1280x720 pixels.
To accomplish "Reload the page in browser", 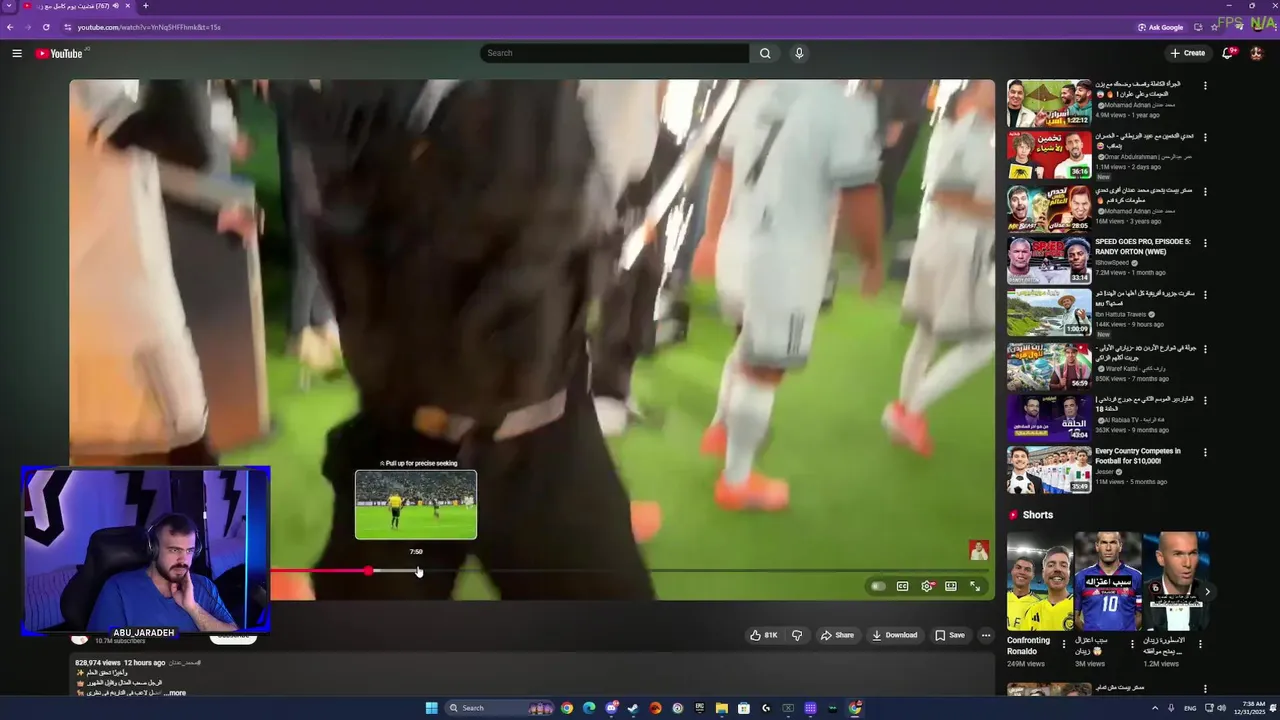I will [46, 27].
